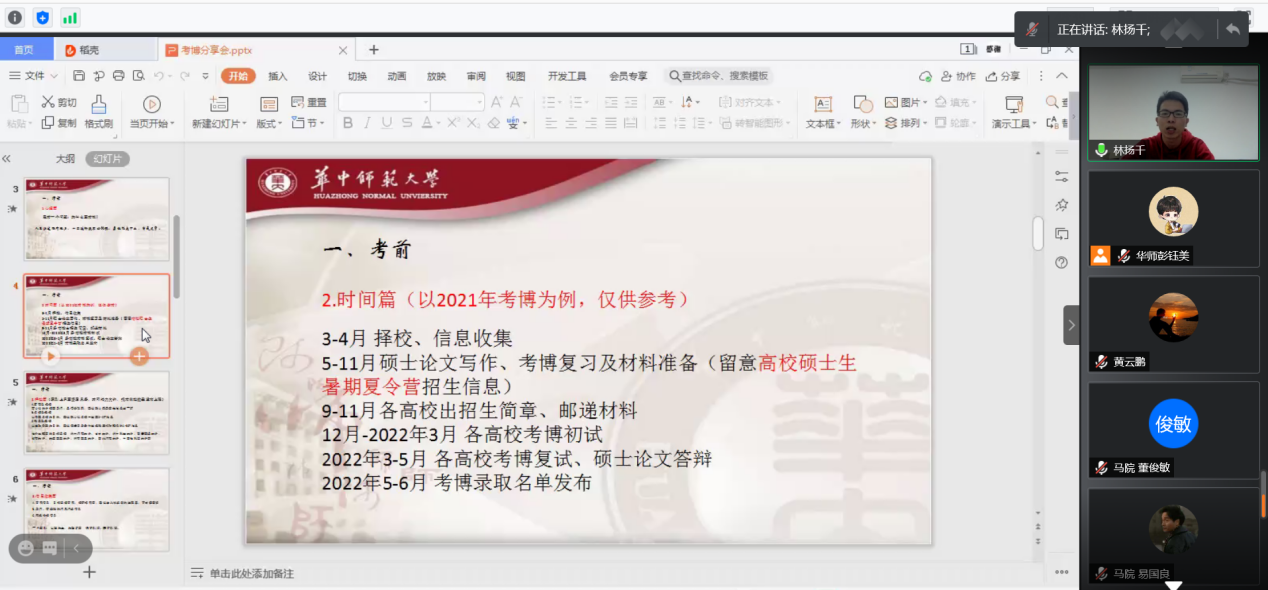Select slide 3 thumbnail in the panel

tap(97, 220)
